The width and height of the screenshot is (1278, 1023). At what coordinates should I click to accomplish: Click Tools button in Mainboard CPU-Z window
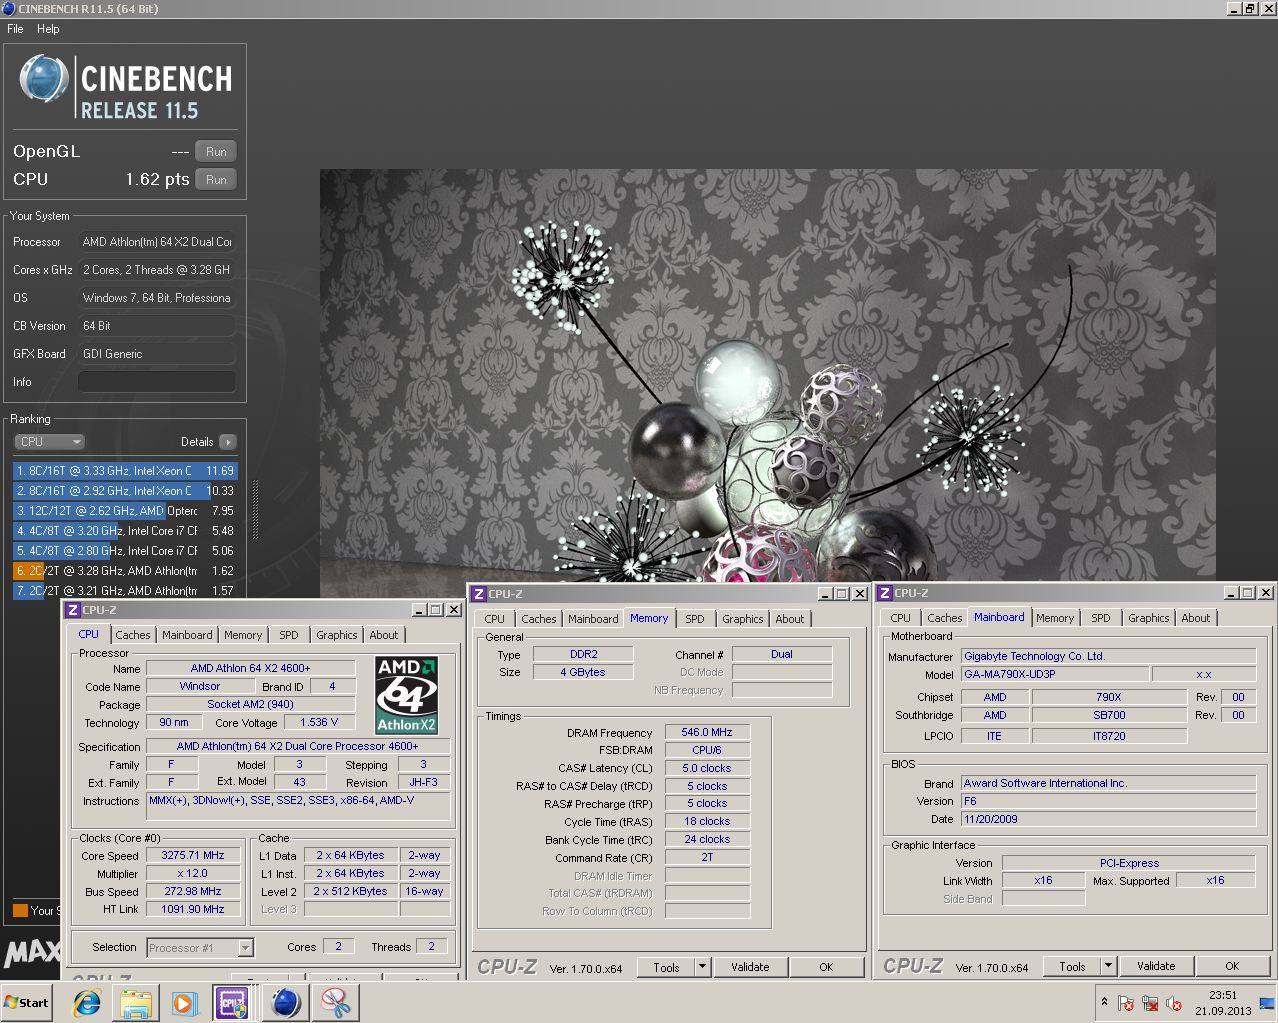[1072, 966]
